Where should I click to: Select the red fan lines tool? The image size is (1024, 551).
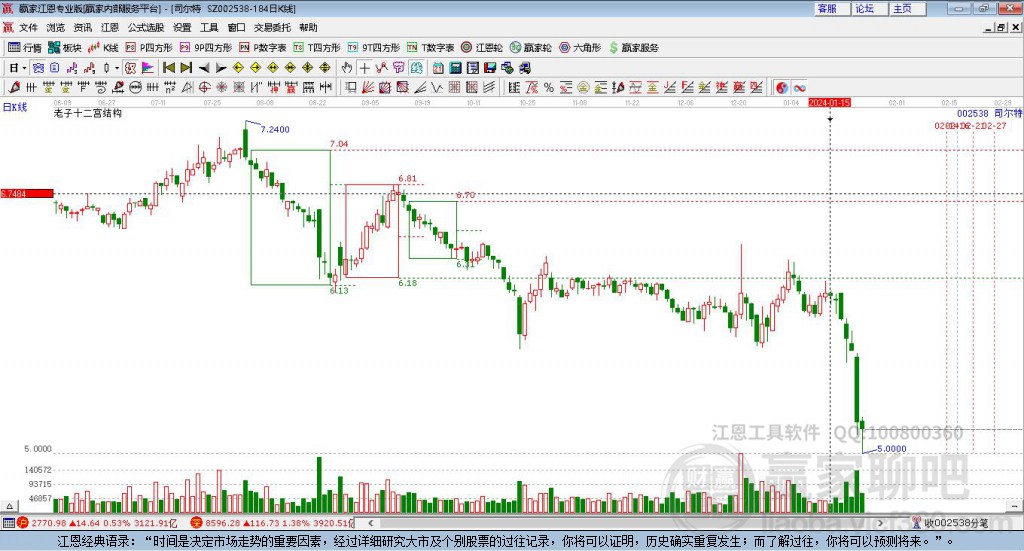367,87
